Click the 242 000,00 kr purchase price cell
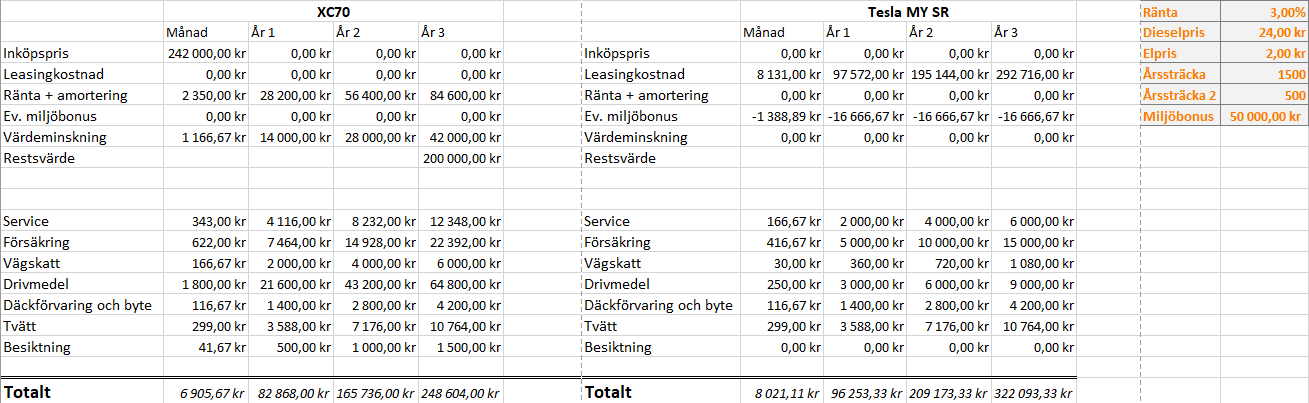Screen dimensions: 1309x403 [206, 53]
